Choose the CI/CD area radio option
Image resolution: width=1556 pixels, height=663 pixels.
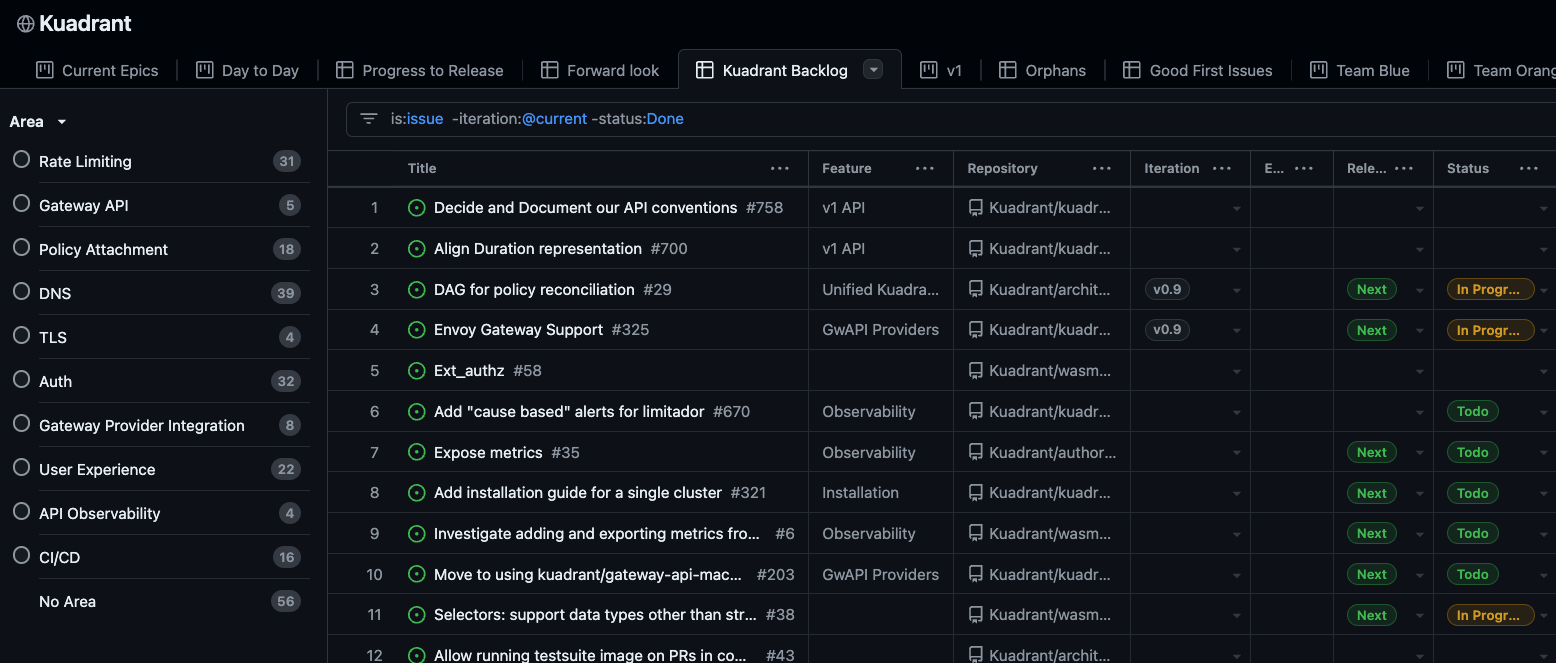pyautogui.click(x=21, y=556)
